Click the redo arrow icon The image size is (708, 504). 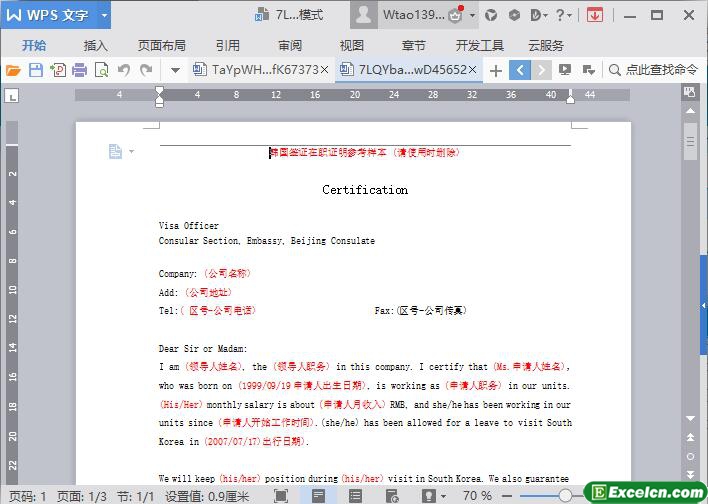click(146, 70)
